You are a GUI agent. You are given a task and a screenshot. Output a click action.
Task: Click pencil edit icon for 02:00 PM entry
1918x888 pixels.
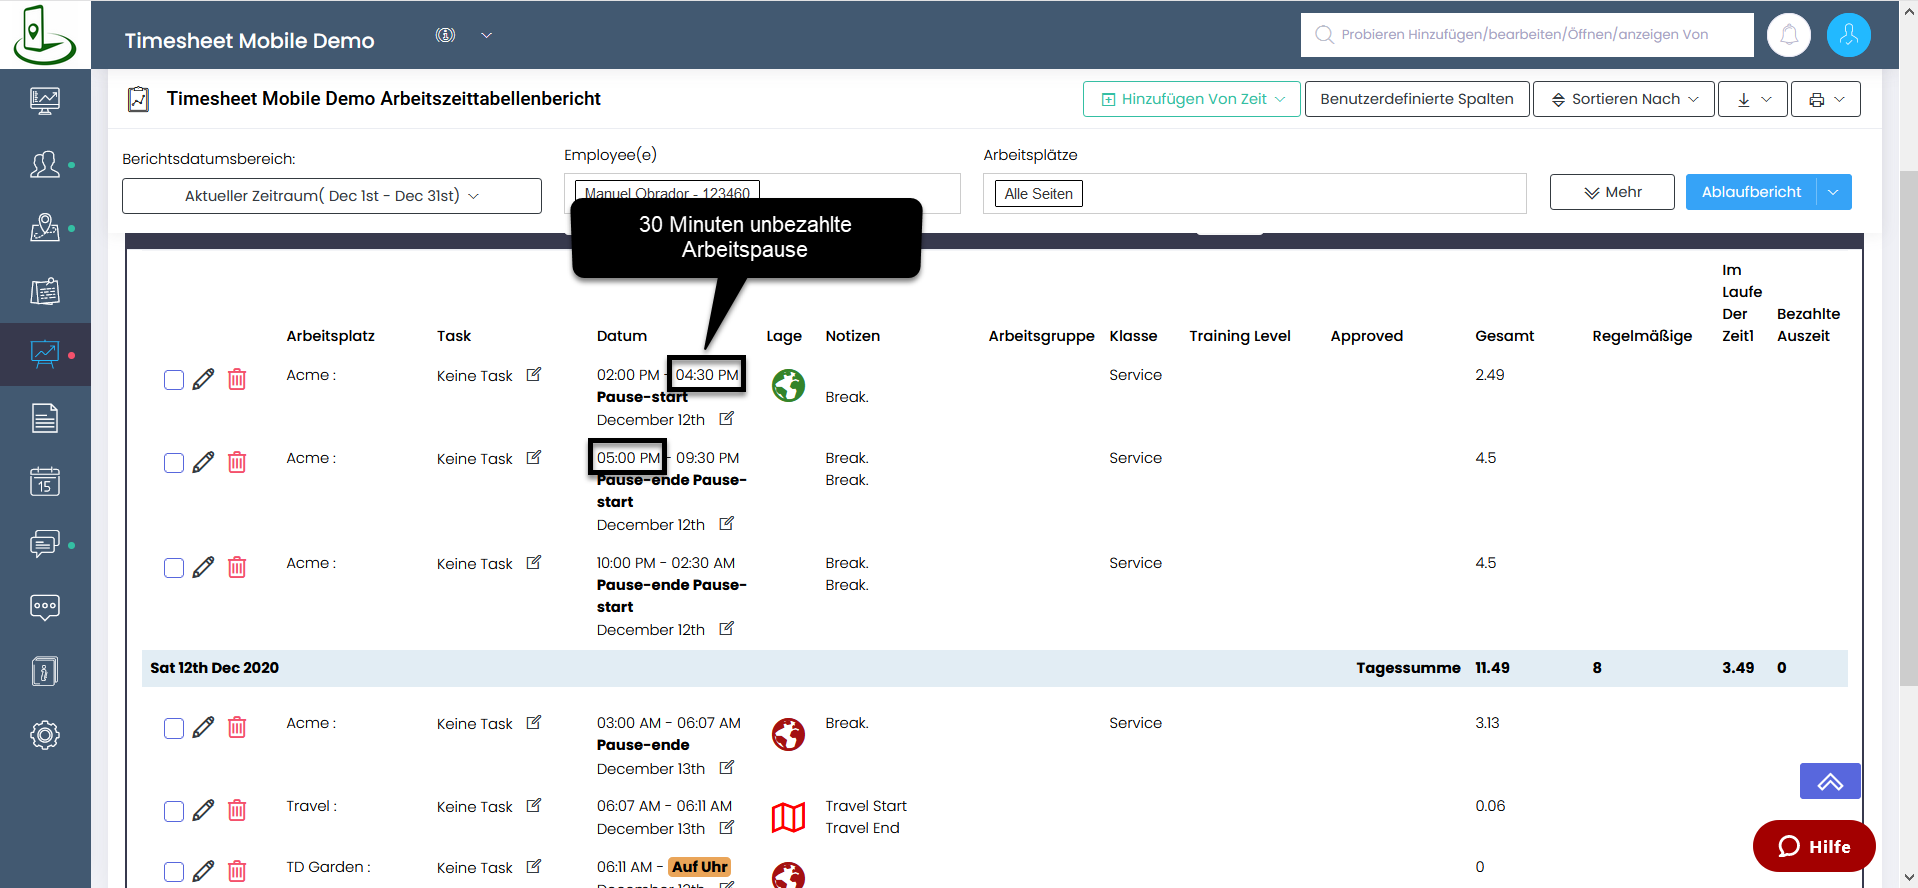coord(203,380)
